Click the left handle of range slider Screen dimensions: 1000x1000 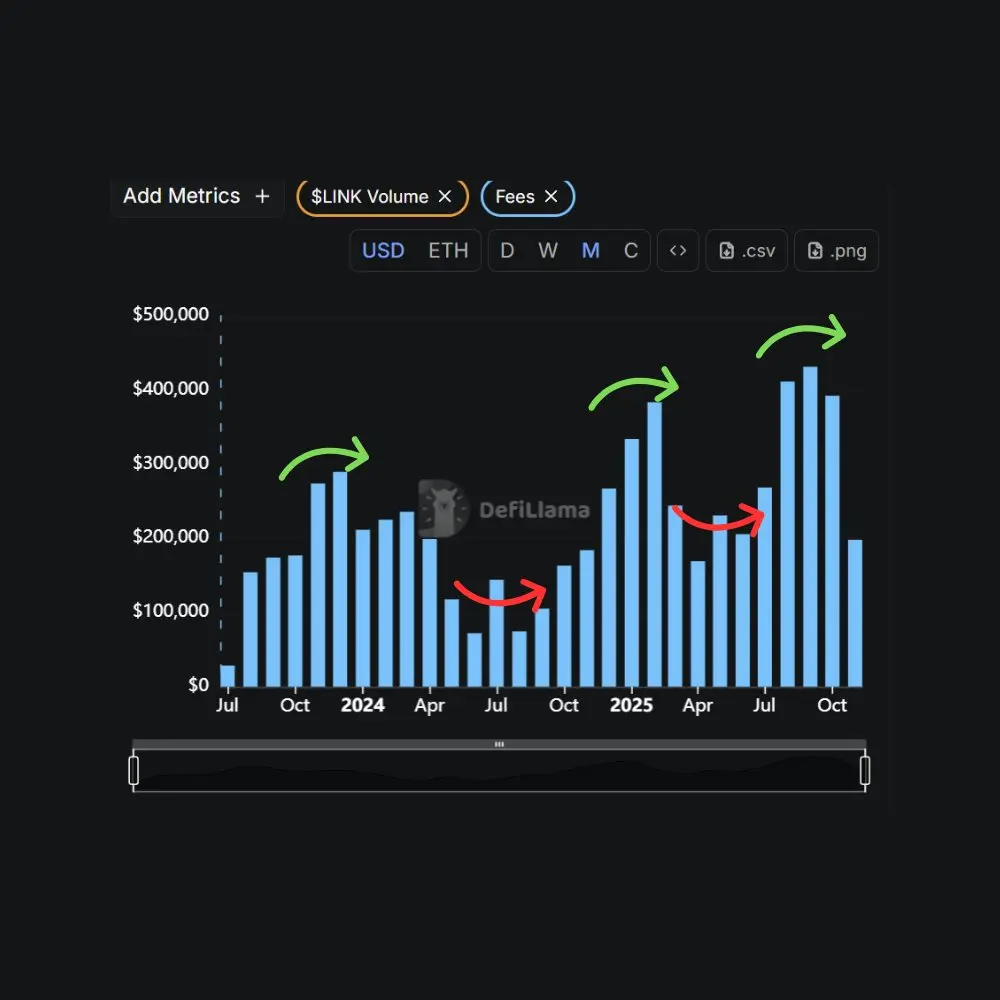pos(133,770)
